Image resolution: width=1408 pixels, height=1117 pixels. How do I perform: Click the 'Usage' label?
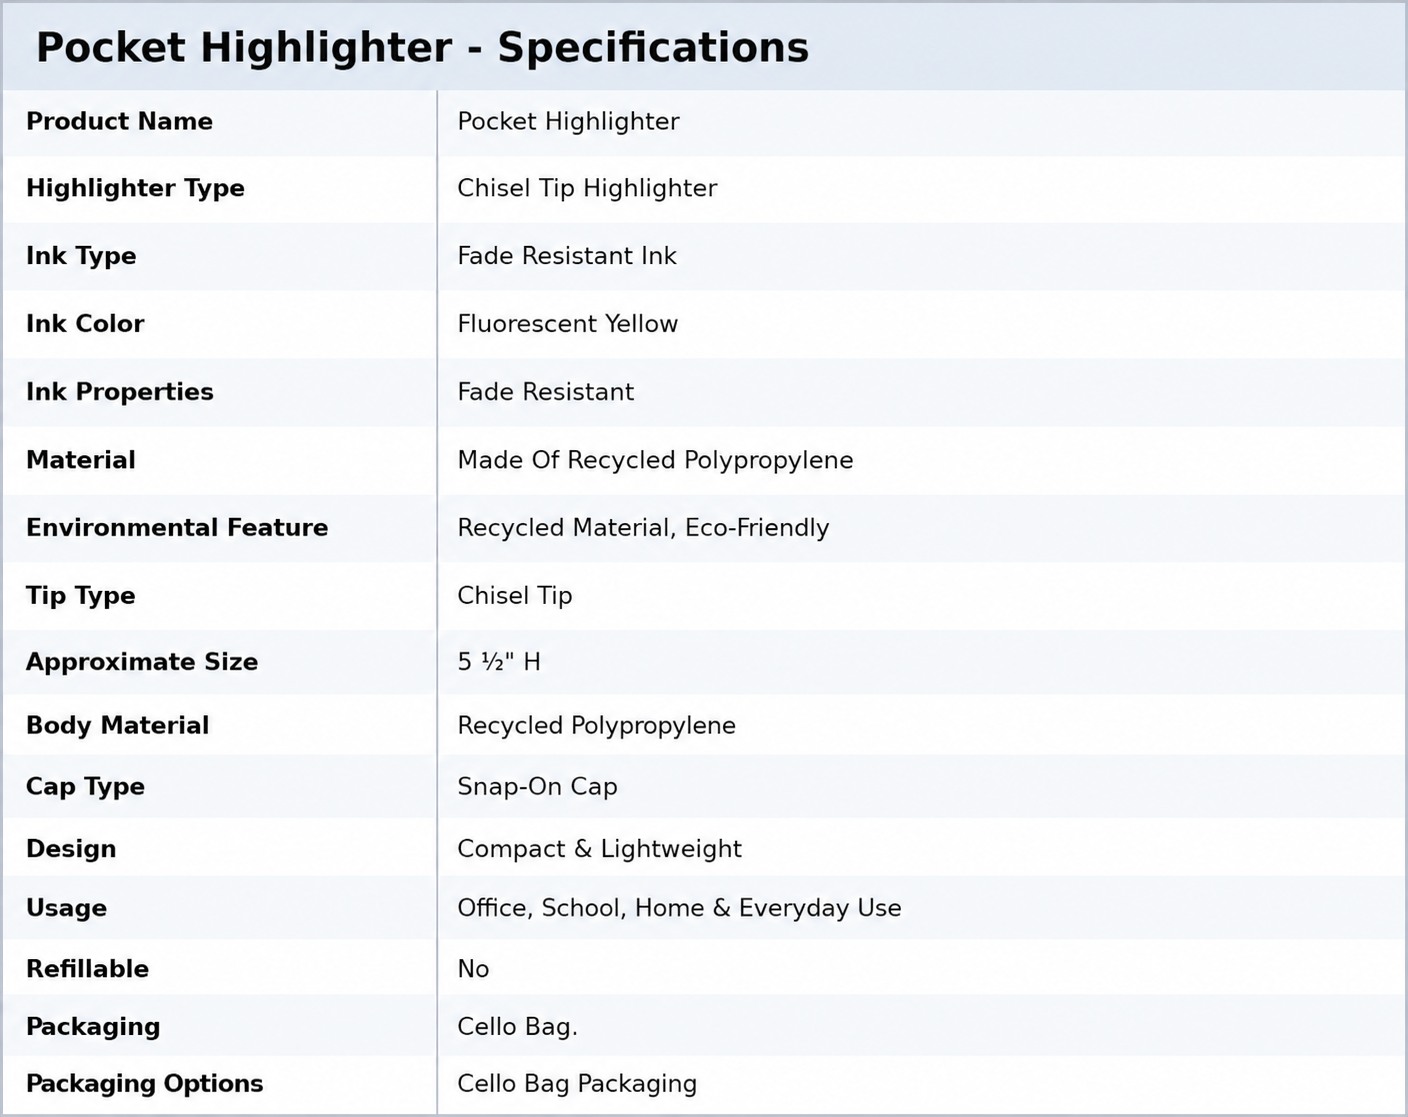66,909
